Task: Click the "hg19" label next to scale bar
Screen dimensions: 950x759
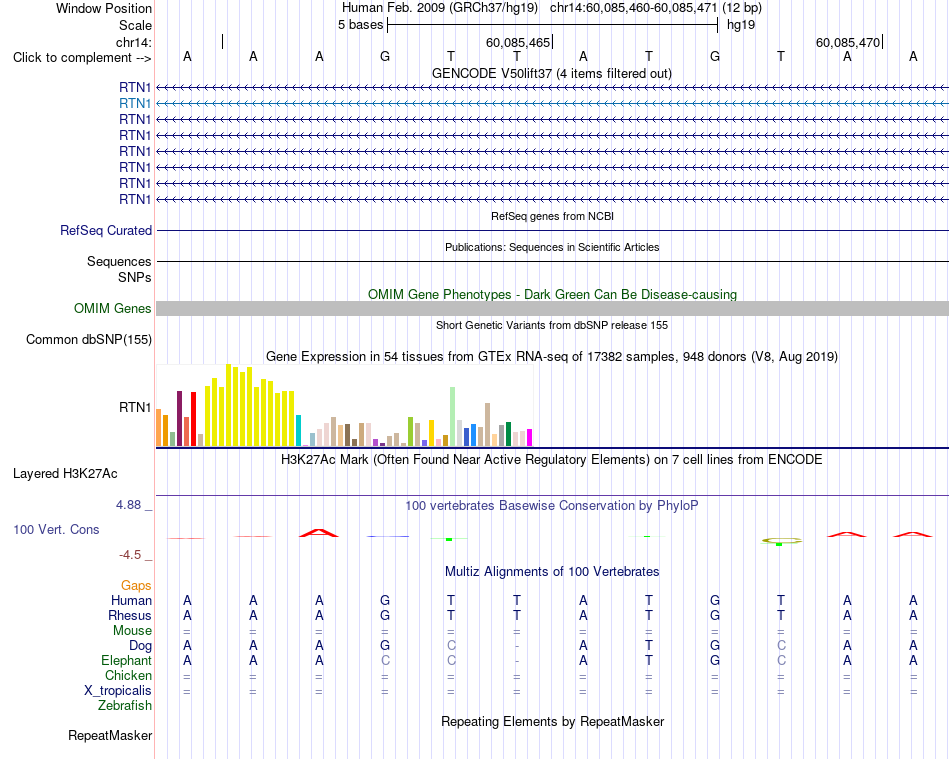Action: click(741, 25)
